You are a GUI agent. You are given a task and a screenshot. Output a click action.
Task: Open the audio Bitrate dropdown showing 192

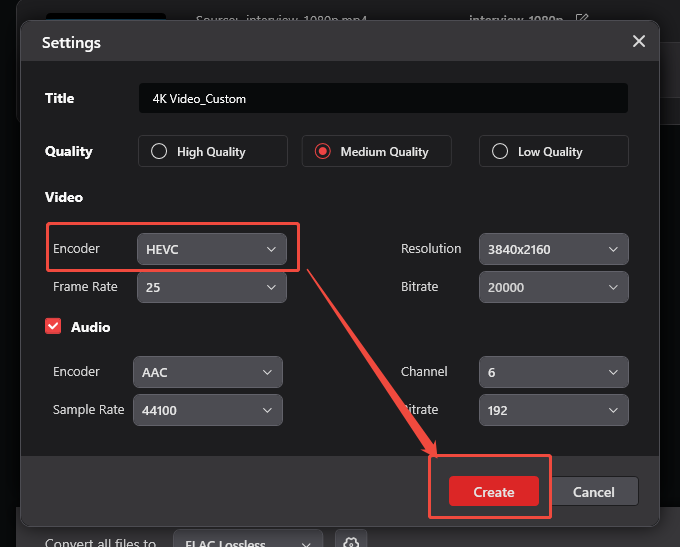pyautogui.click(x=553, y=410)
